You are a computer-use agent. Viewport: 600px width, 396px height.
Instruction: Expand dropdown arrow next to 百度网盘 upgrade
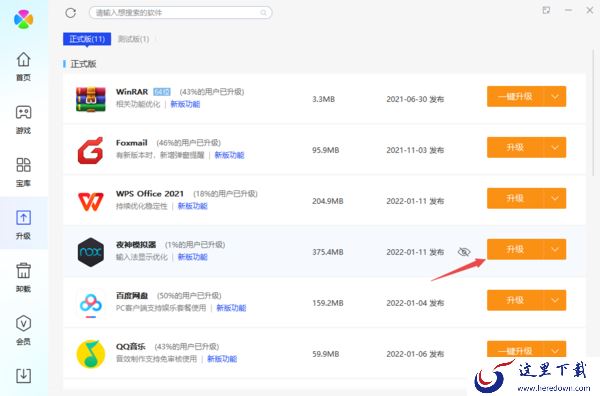[555, 300]
